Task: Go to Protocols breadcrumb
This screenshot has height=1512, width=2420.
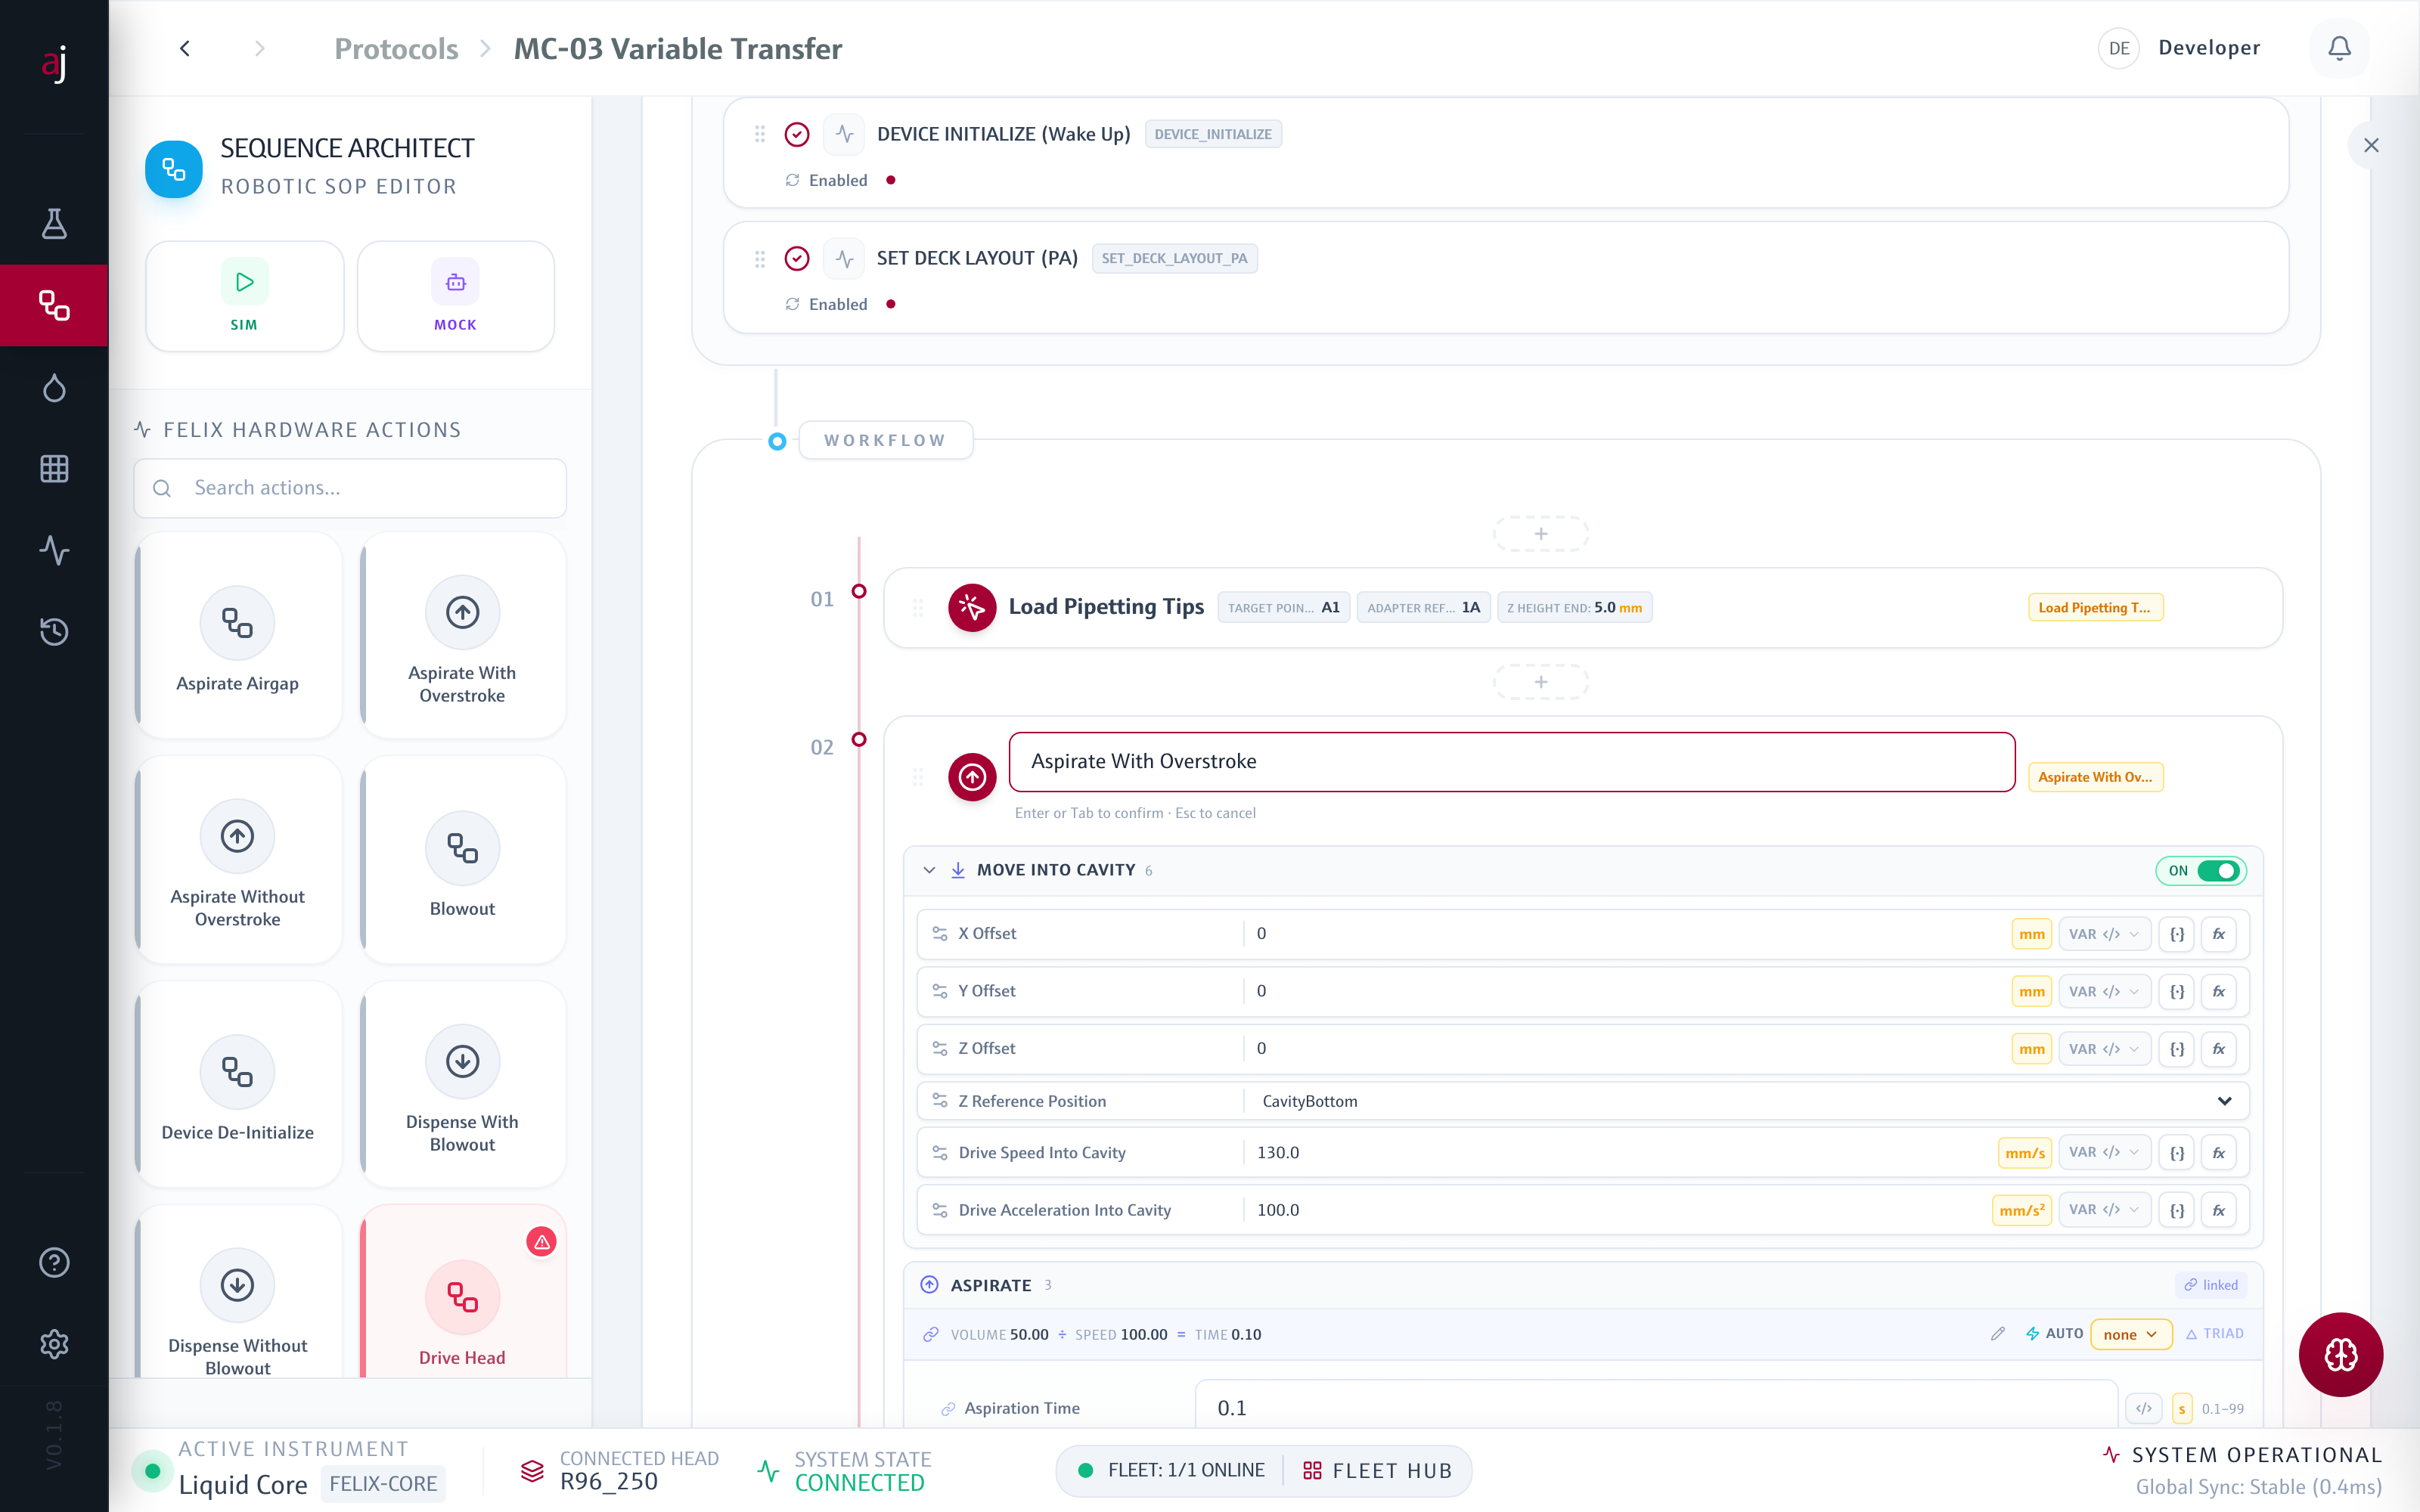Action: click(396, 48)
